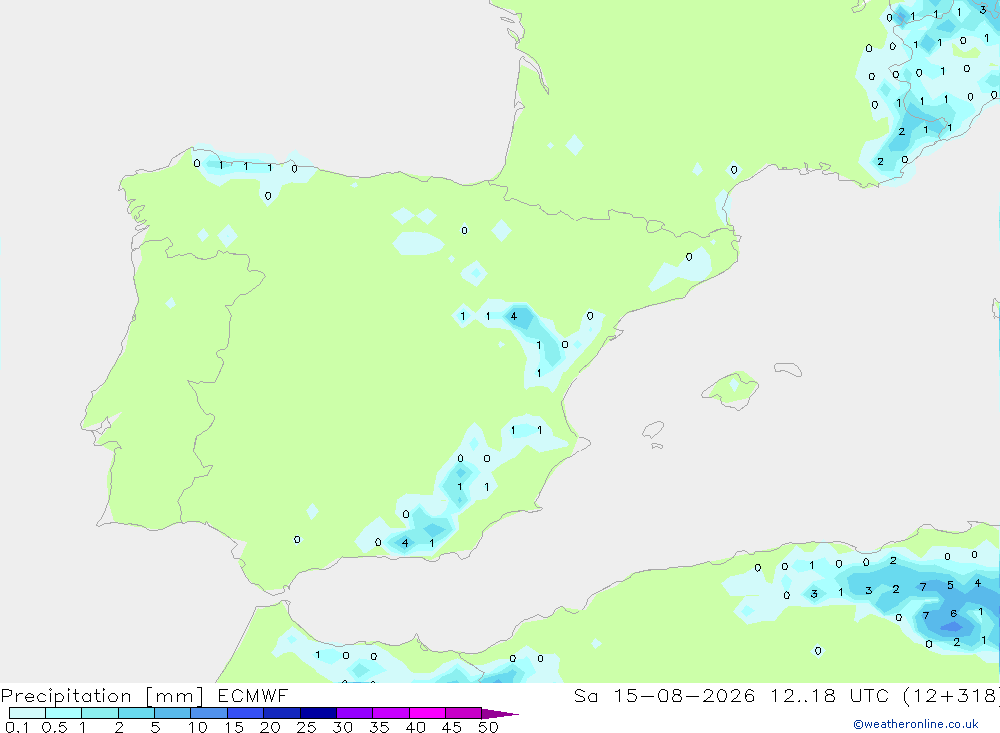
Task: Pick the 25–30 mm legend color swatch
Action: click(318, 713)
